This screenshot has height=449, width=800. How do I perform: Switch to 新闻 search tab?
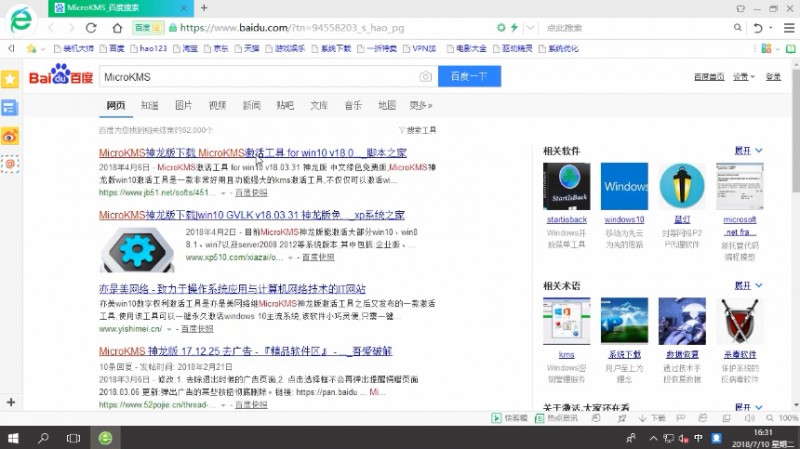(x=252, y=105)
